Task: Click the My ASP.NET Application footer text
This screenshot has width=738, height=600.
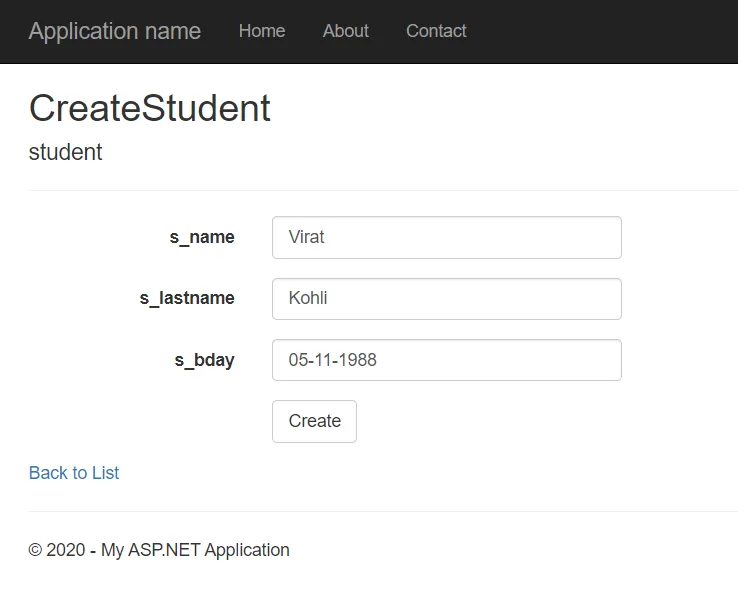Action: (195, 550)
